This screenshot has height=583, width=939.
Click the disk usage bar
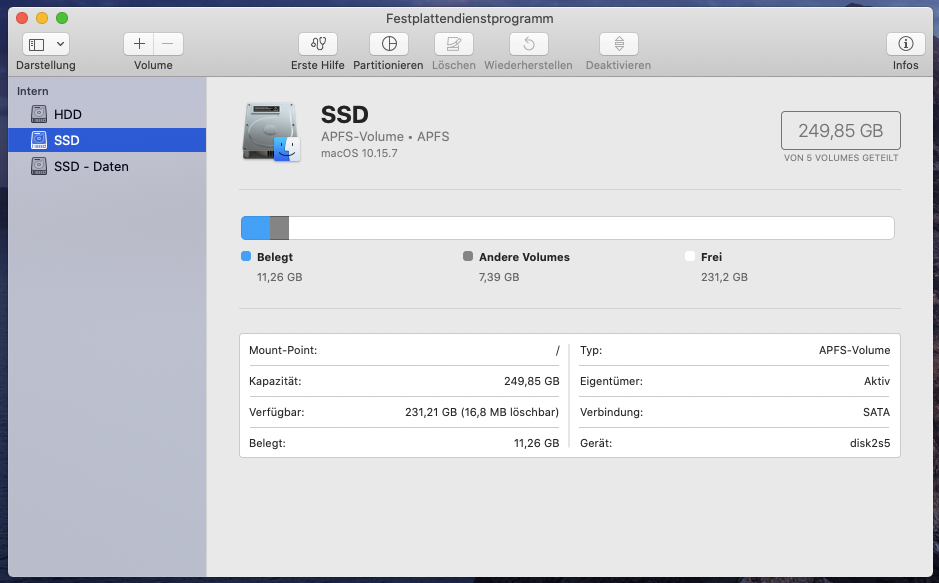click(x=567, y=228)
